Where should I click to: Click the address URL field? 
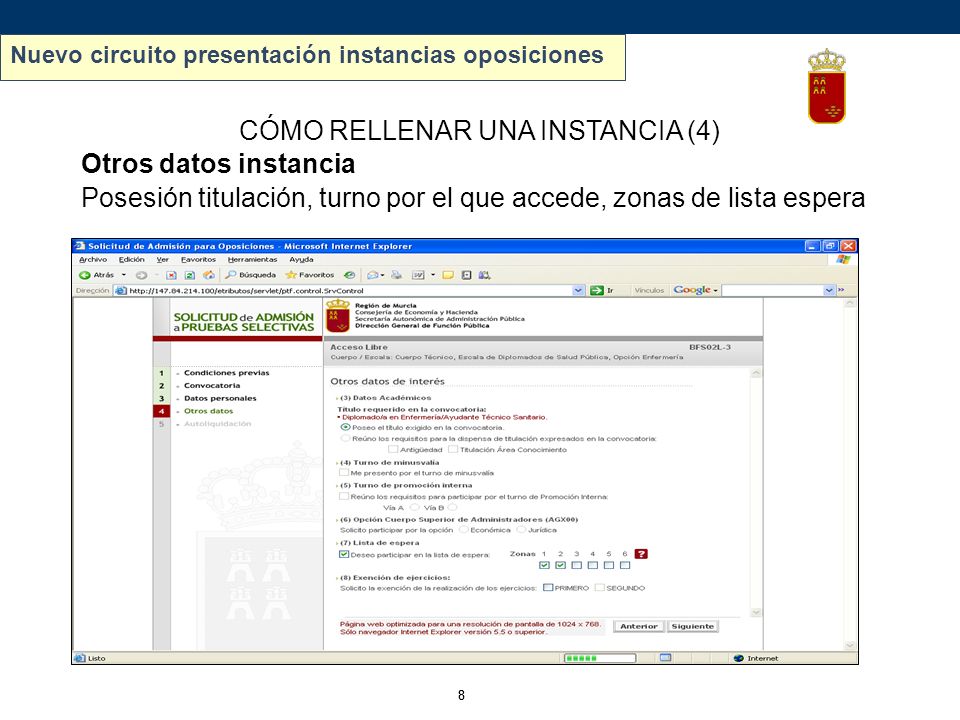tap(350, 290)
